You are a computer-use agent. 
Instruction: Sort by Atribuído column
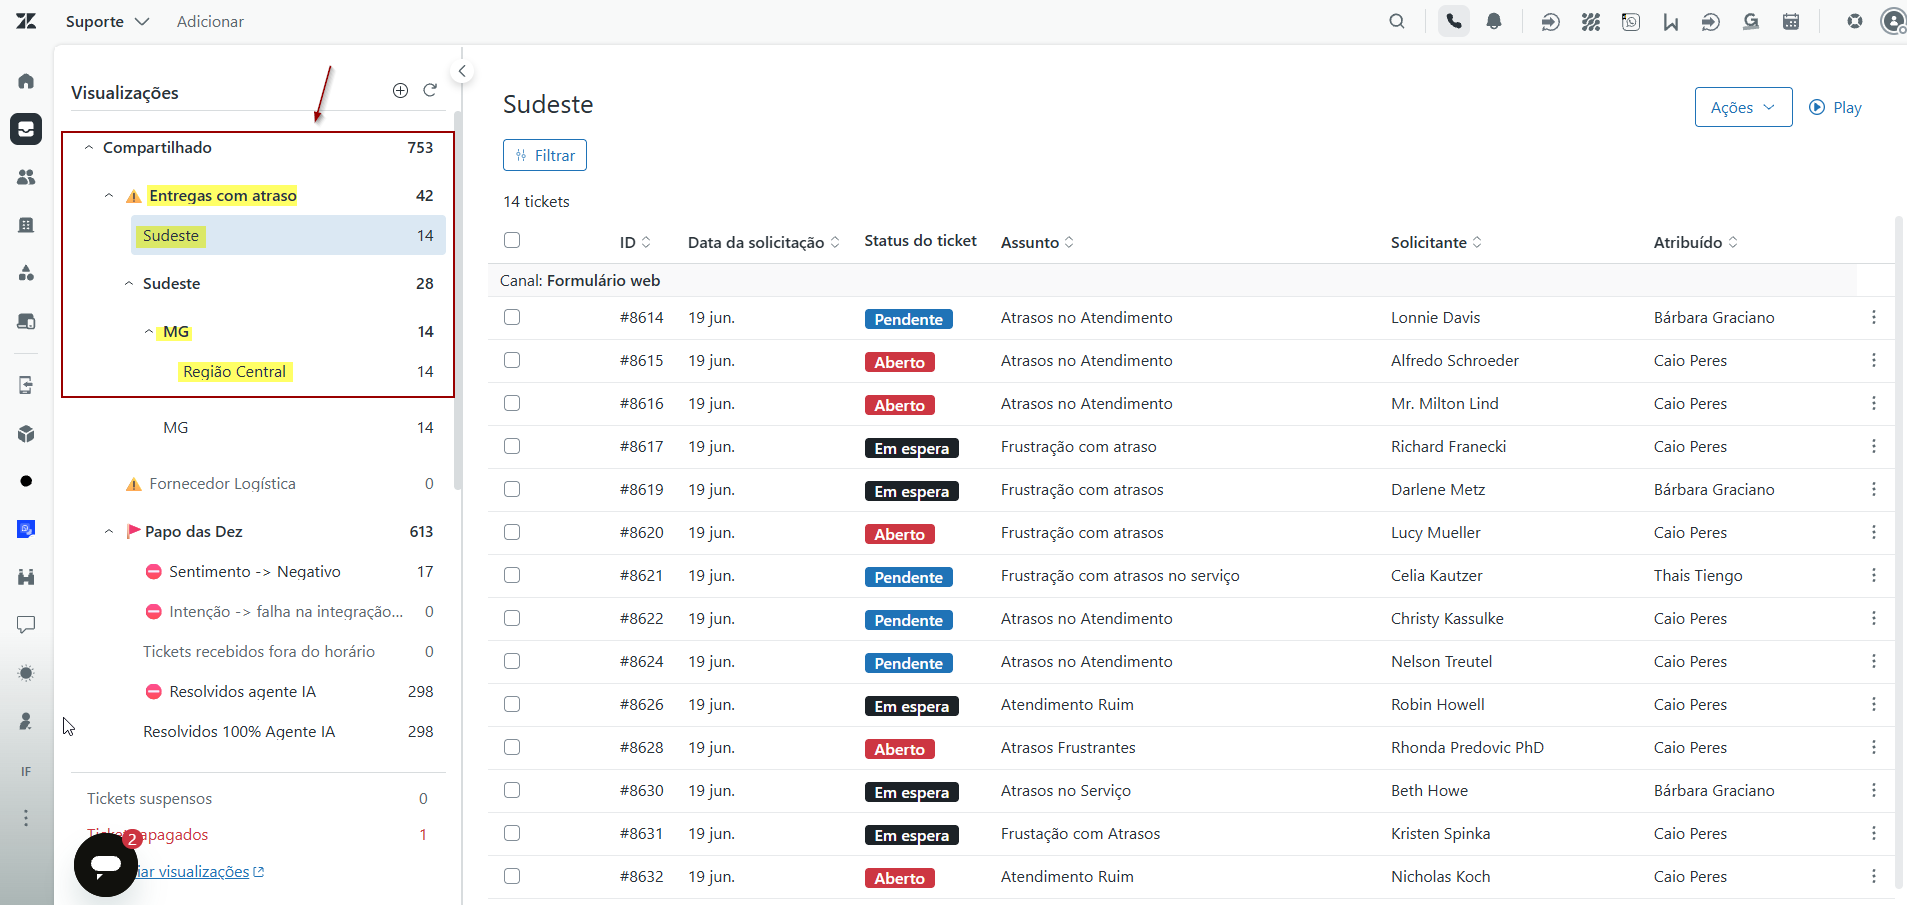1695,242
